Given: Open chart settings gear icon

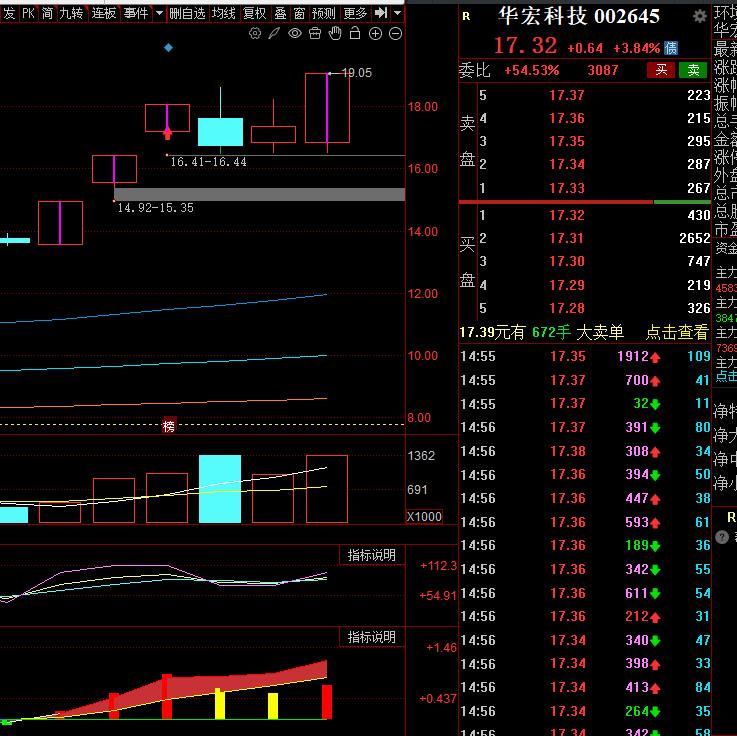Looking at the screenshot, I should point(255,33).
